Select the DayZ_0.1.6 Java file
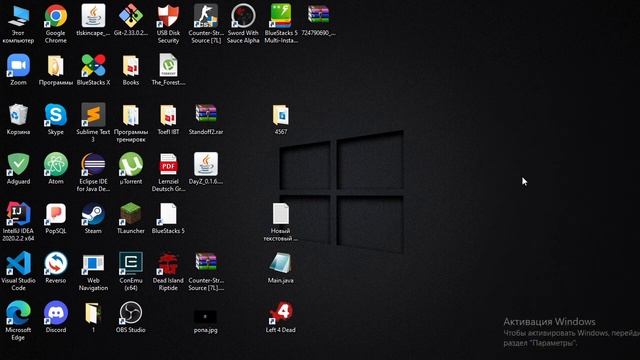Screen dimensions: 640x360 pyautogui.click(x=206, y=164)
